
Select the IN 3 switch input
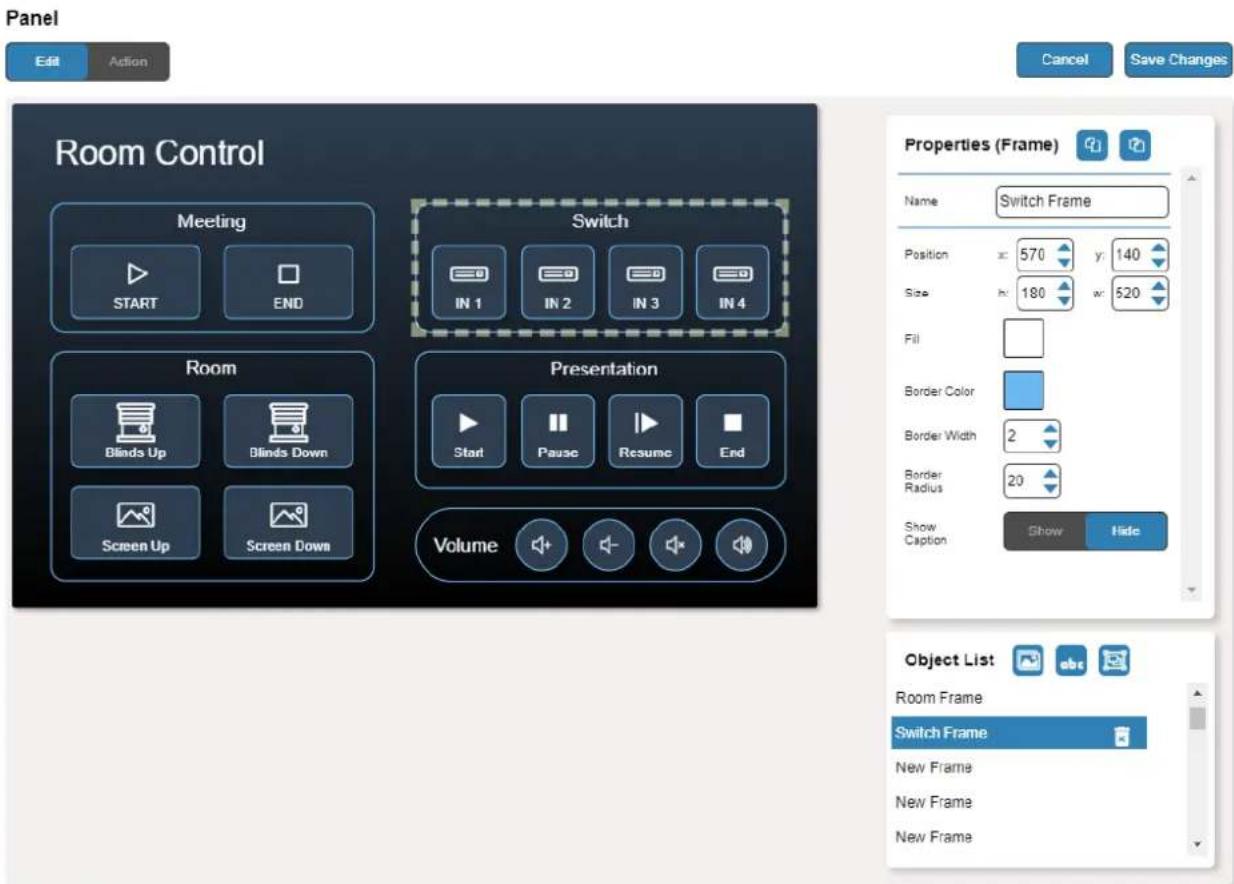[645, 282]
